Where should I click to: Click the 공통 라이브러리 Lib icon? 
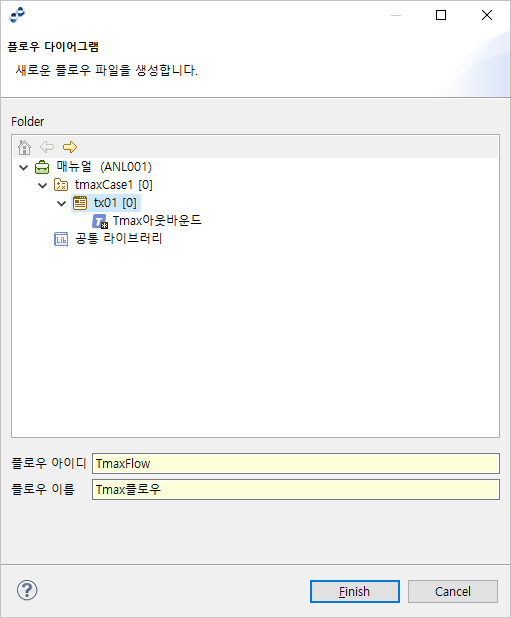click(x=61, y=239)
